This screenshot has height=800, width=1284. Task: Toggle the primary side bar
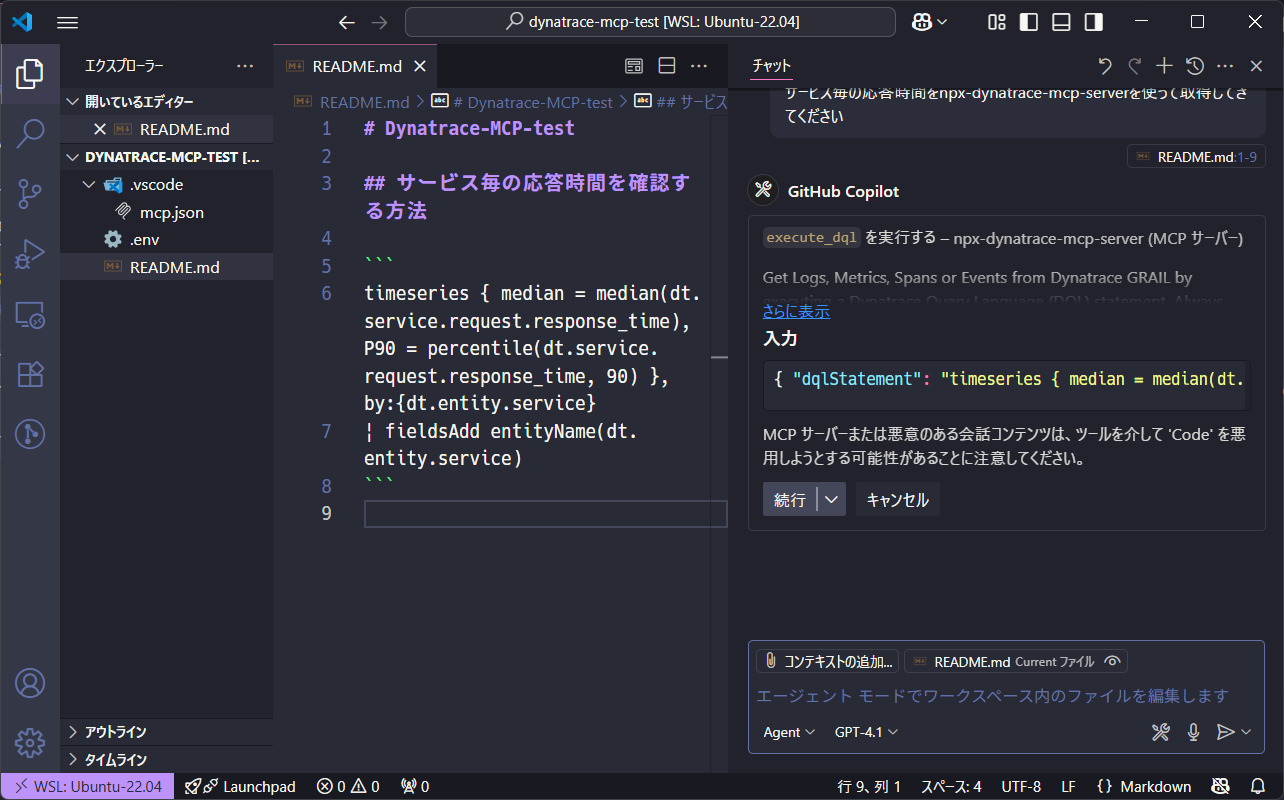point(1029,22)
